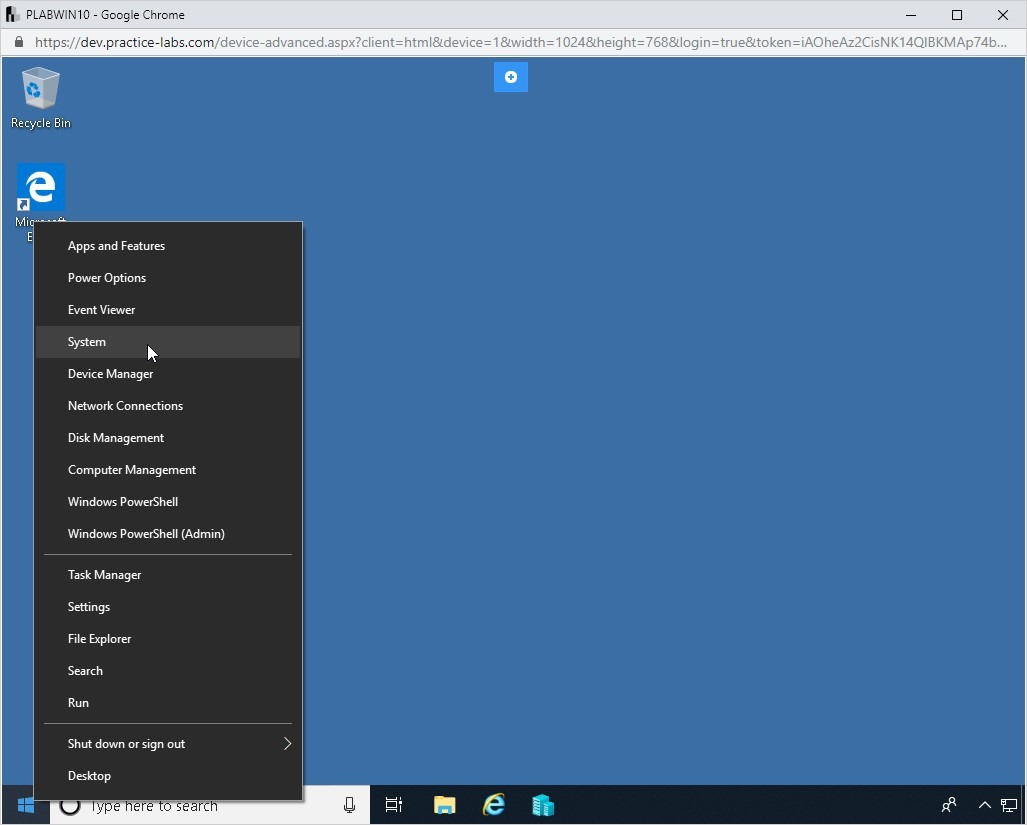
Task: Open Device Manager
Action: tap(168, 375)
